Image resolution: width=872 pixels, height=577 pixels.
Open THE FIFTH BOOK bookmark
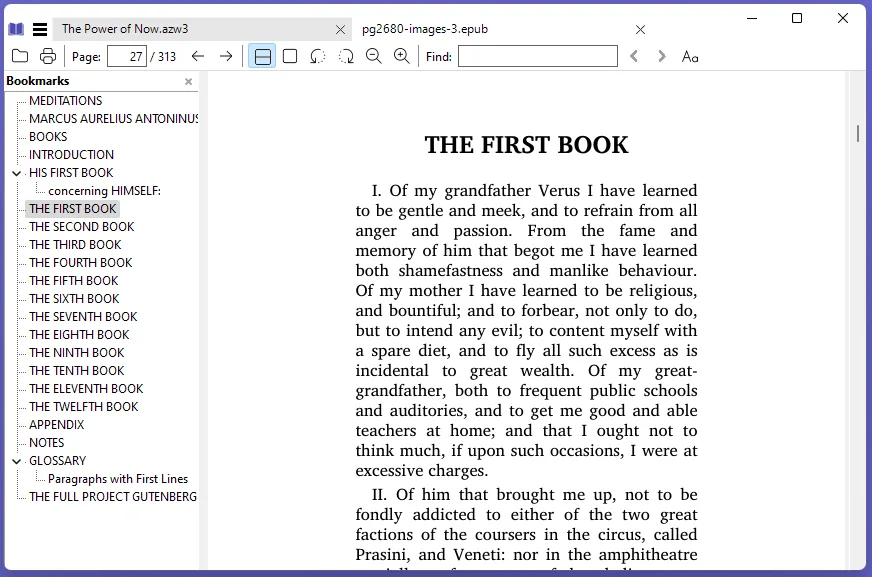(73, 281)
